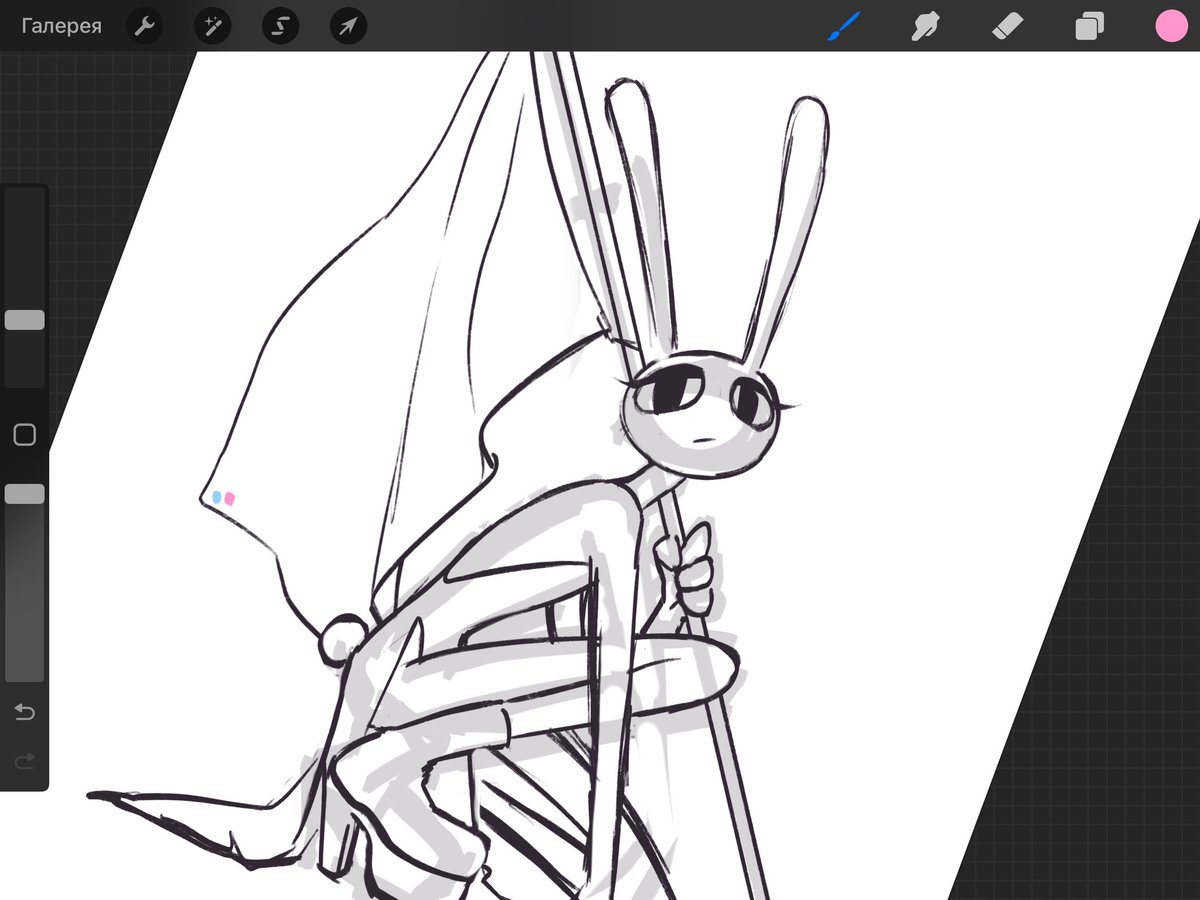Select the Eraser tool
The height and width of the screenshot is (900, 1200).
[1007, 26]
